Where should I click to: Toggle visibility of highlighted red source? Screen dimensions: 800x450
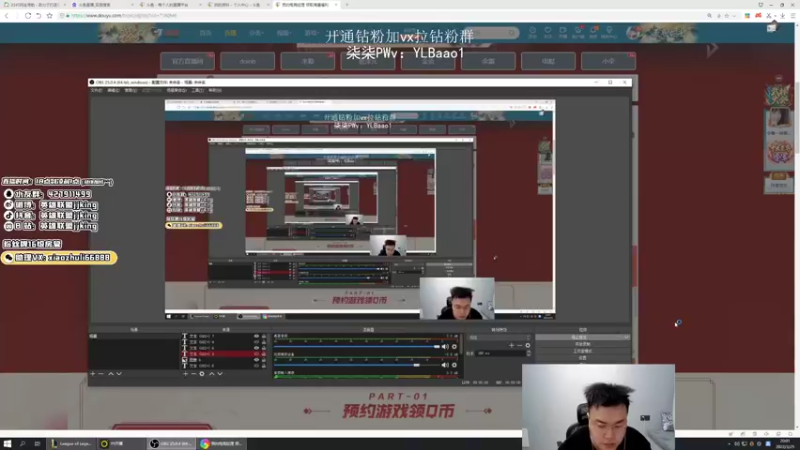pyautogui.click(x=257, y=354)
